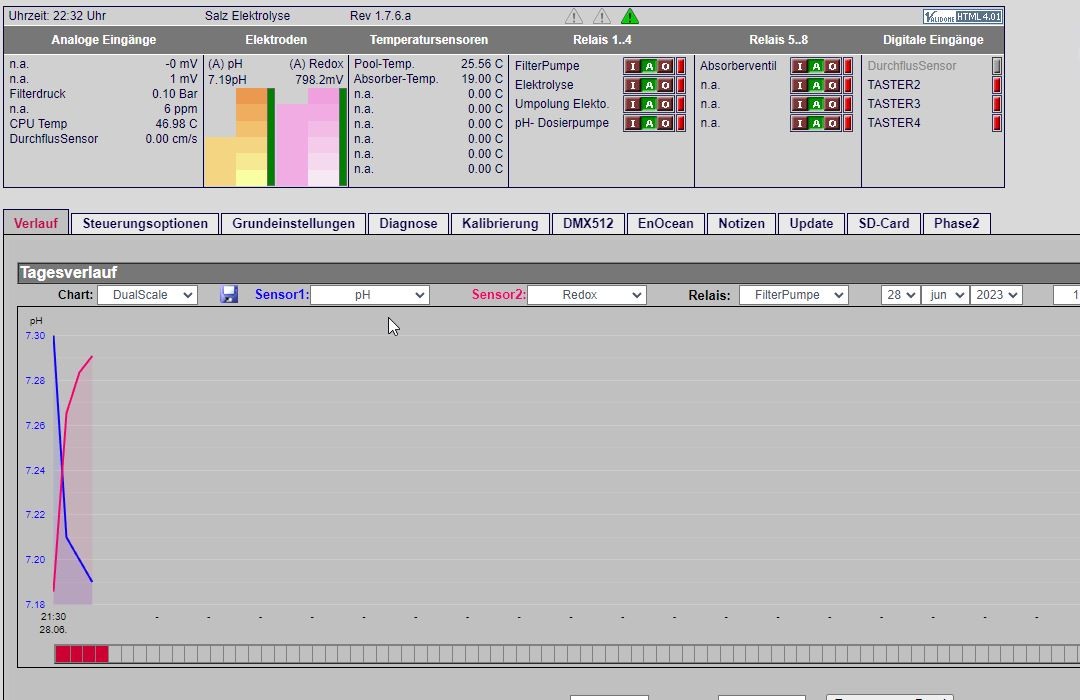The height and width of the screenshot is (700, 1080).
Task: Click Umpolung Elekto. red status indicator
Action: click(x=681, y=104)
